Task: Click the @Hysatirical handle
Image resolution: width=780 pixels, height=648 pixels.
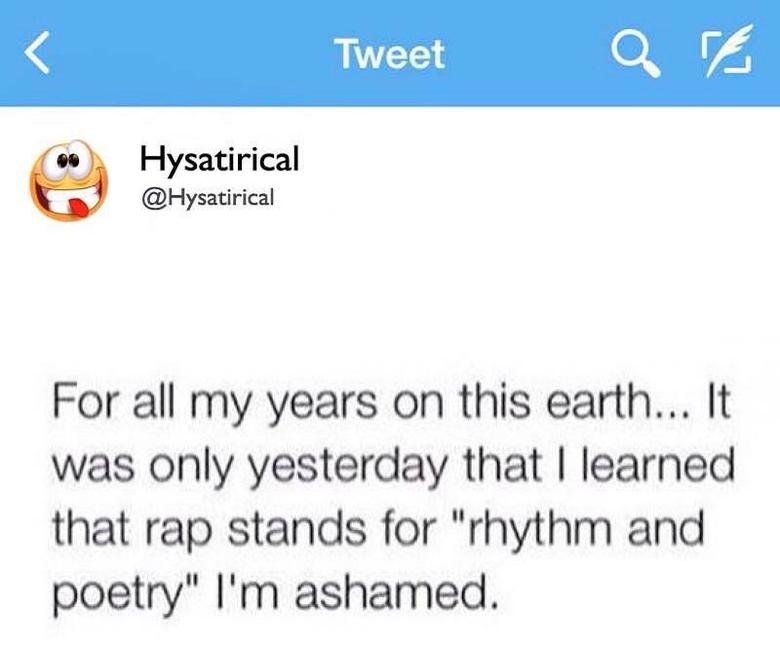Action: pos(206,196)
